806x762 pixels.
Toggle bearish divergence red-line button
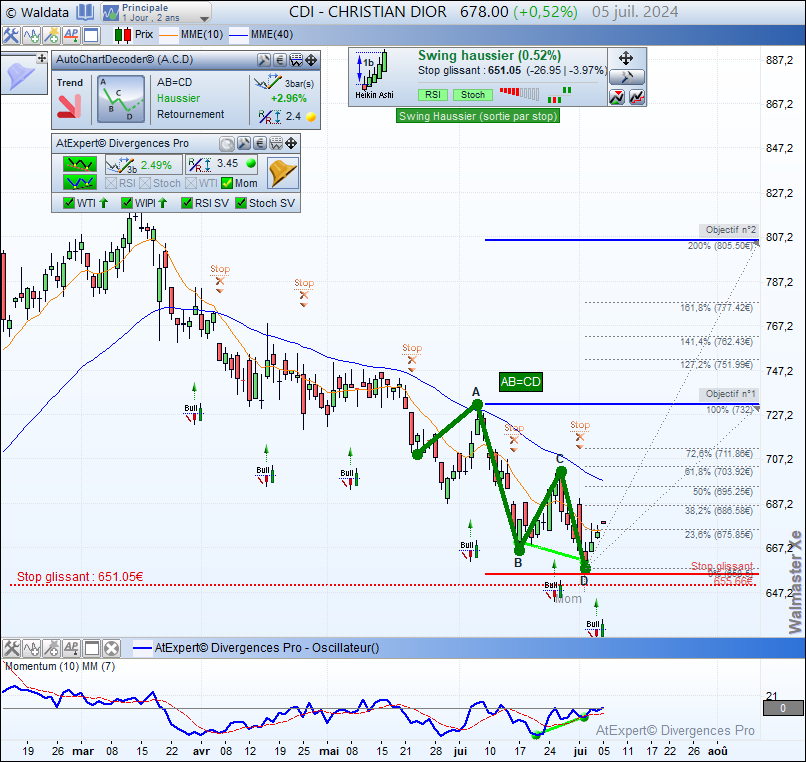80,165
